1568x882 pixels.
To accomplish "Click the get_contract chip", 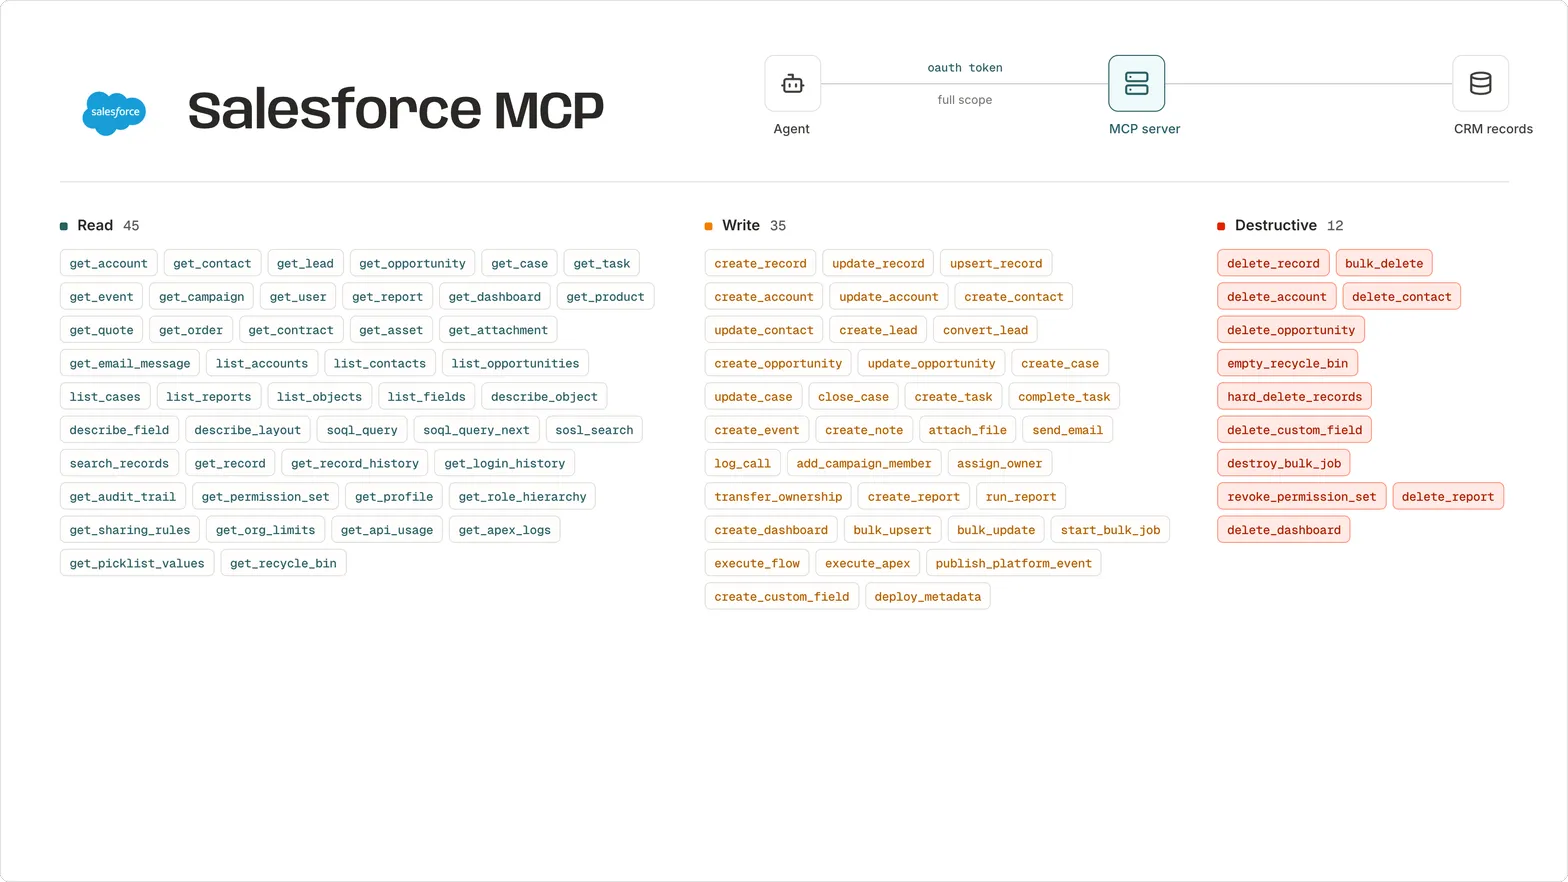I will tap(291, 330).
